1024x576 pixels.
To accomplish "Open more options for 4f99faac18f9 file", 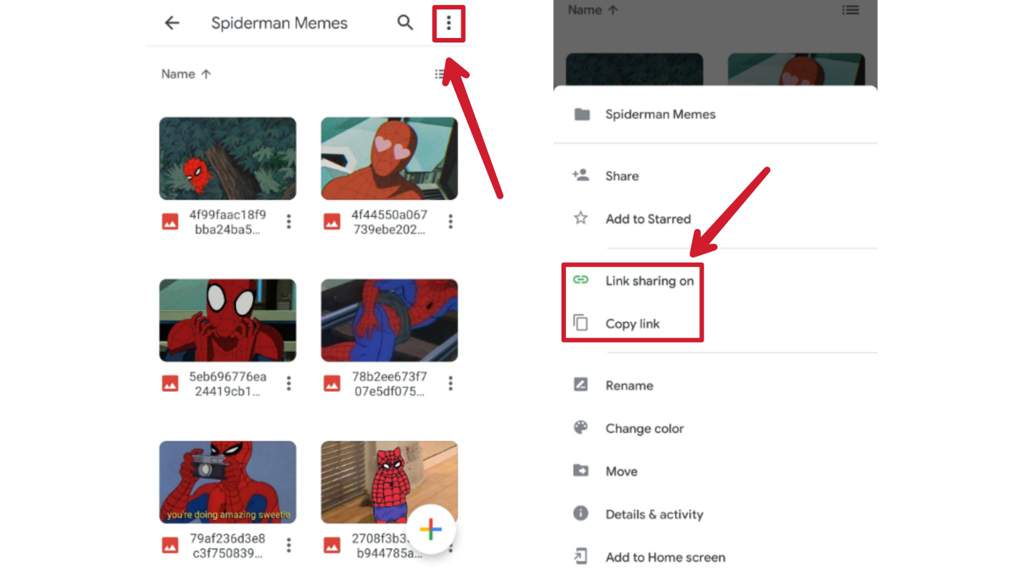I will click(x=289, y=221).
